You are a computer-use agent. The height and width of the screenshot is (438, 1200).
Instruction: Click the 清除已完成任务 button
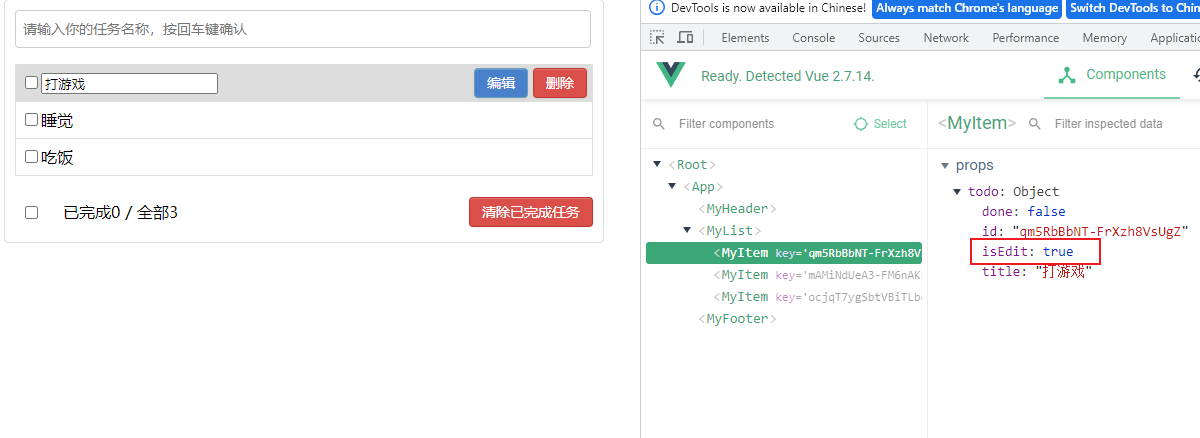tap(530, 212)
